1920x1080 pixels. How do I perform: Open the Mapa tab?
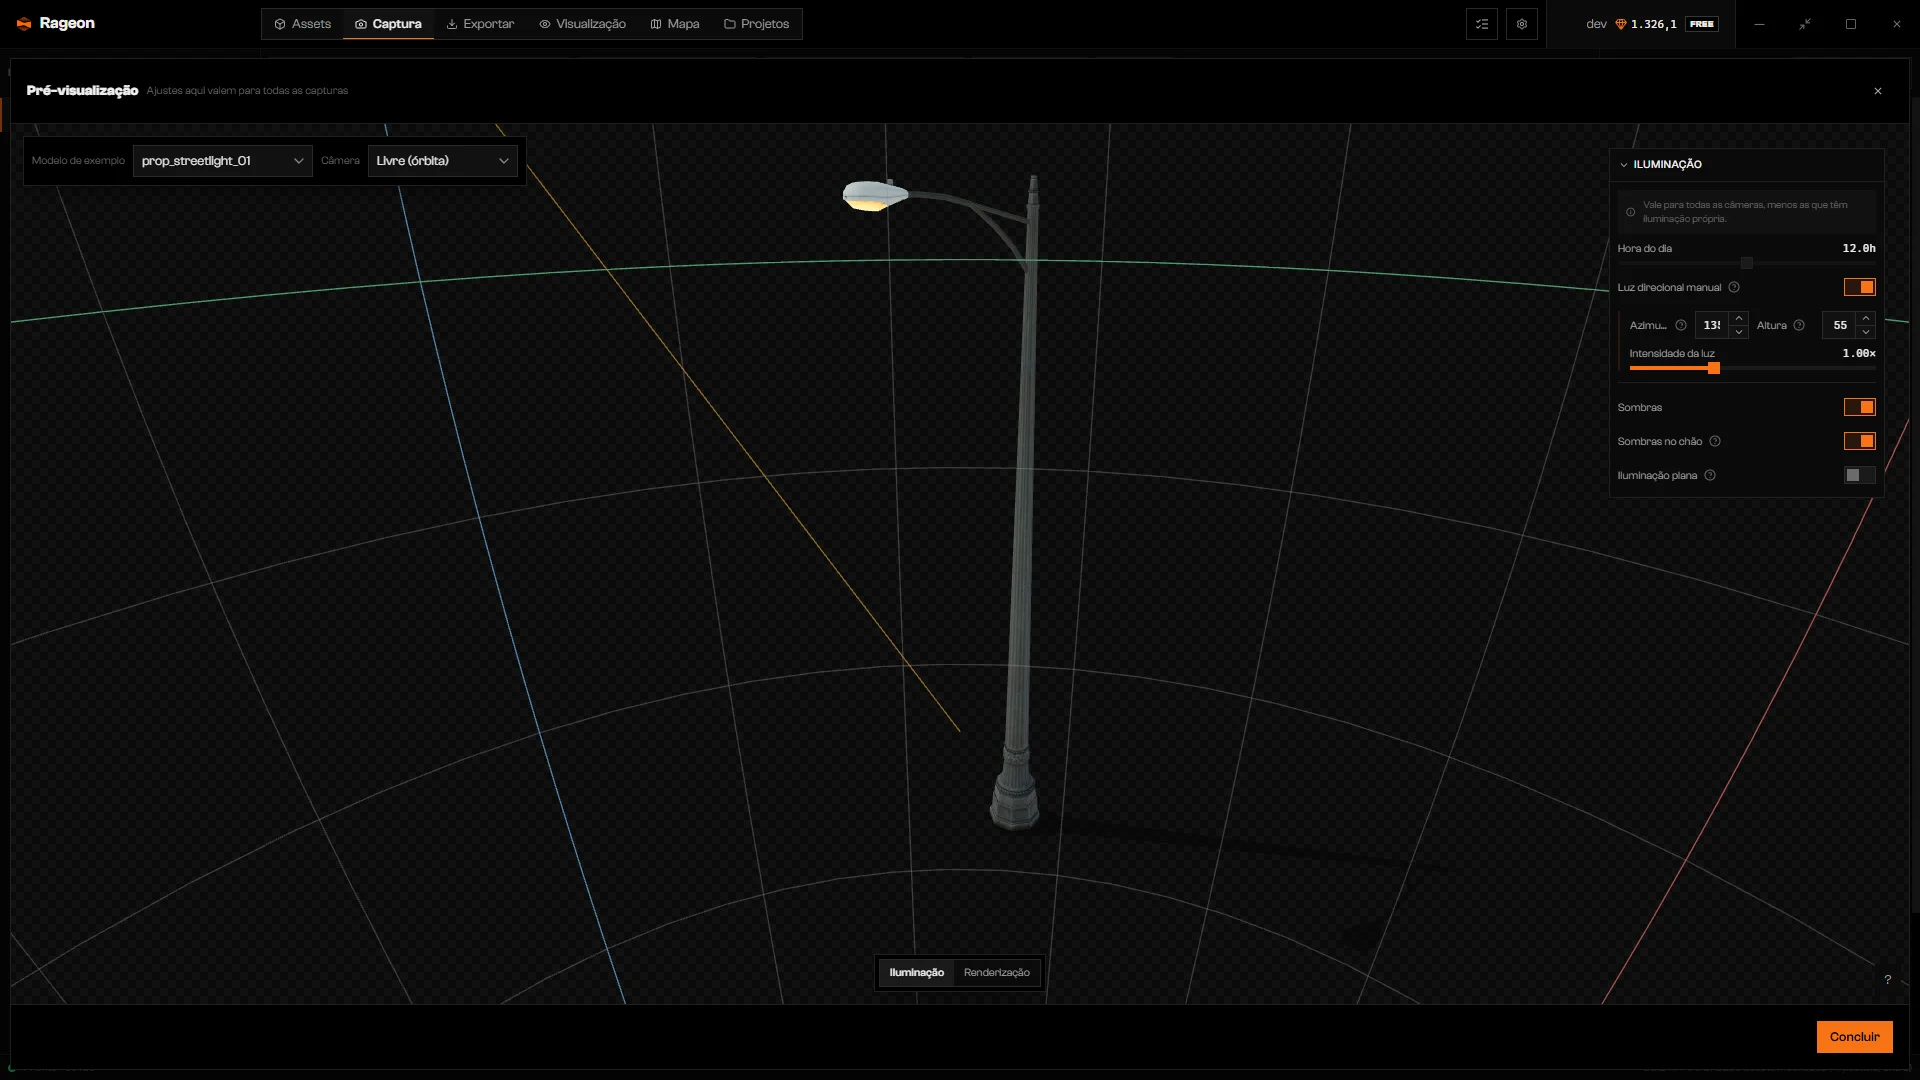pos(675,24)
